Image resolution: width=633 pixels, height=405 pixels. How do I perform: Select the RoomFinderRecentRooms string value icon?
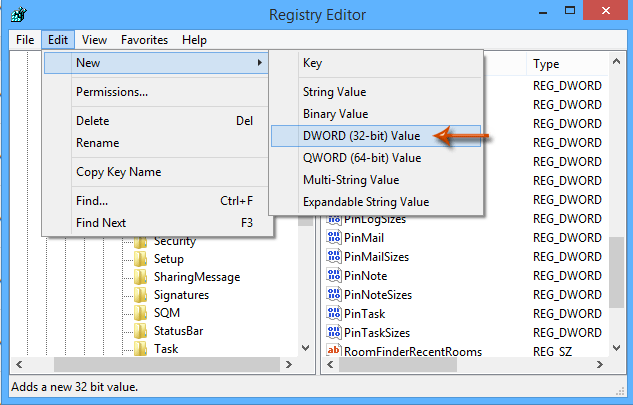(334, 350)
